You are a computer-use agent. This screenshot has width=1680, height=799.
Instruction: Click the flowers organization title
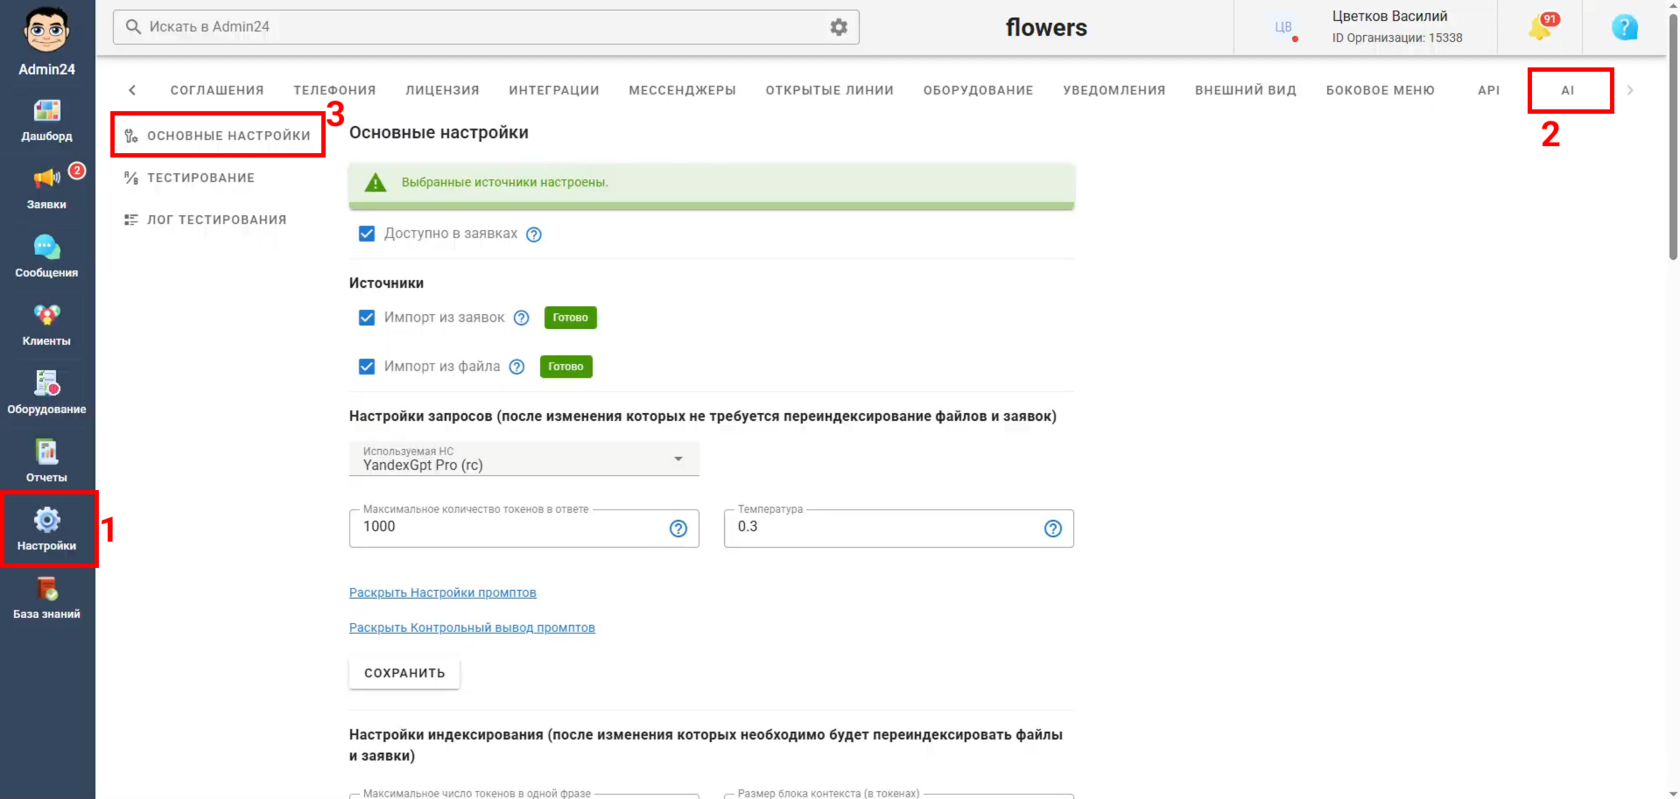point(1046,28)
